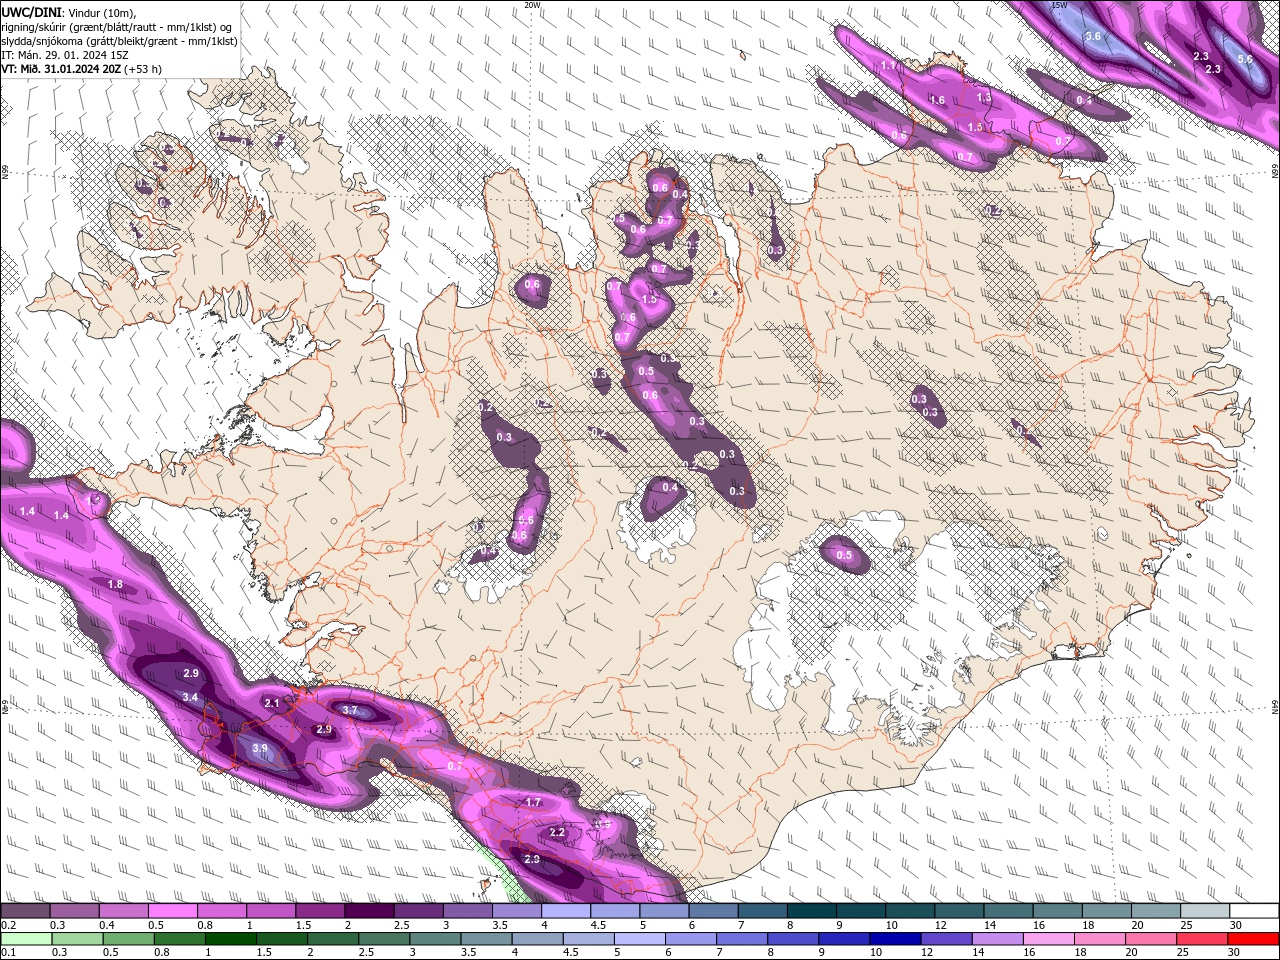Pick the white swatch labeled 30 in top legend row

[x=1255, y=911]
